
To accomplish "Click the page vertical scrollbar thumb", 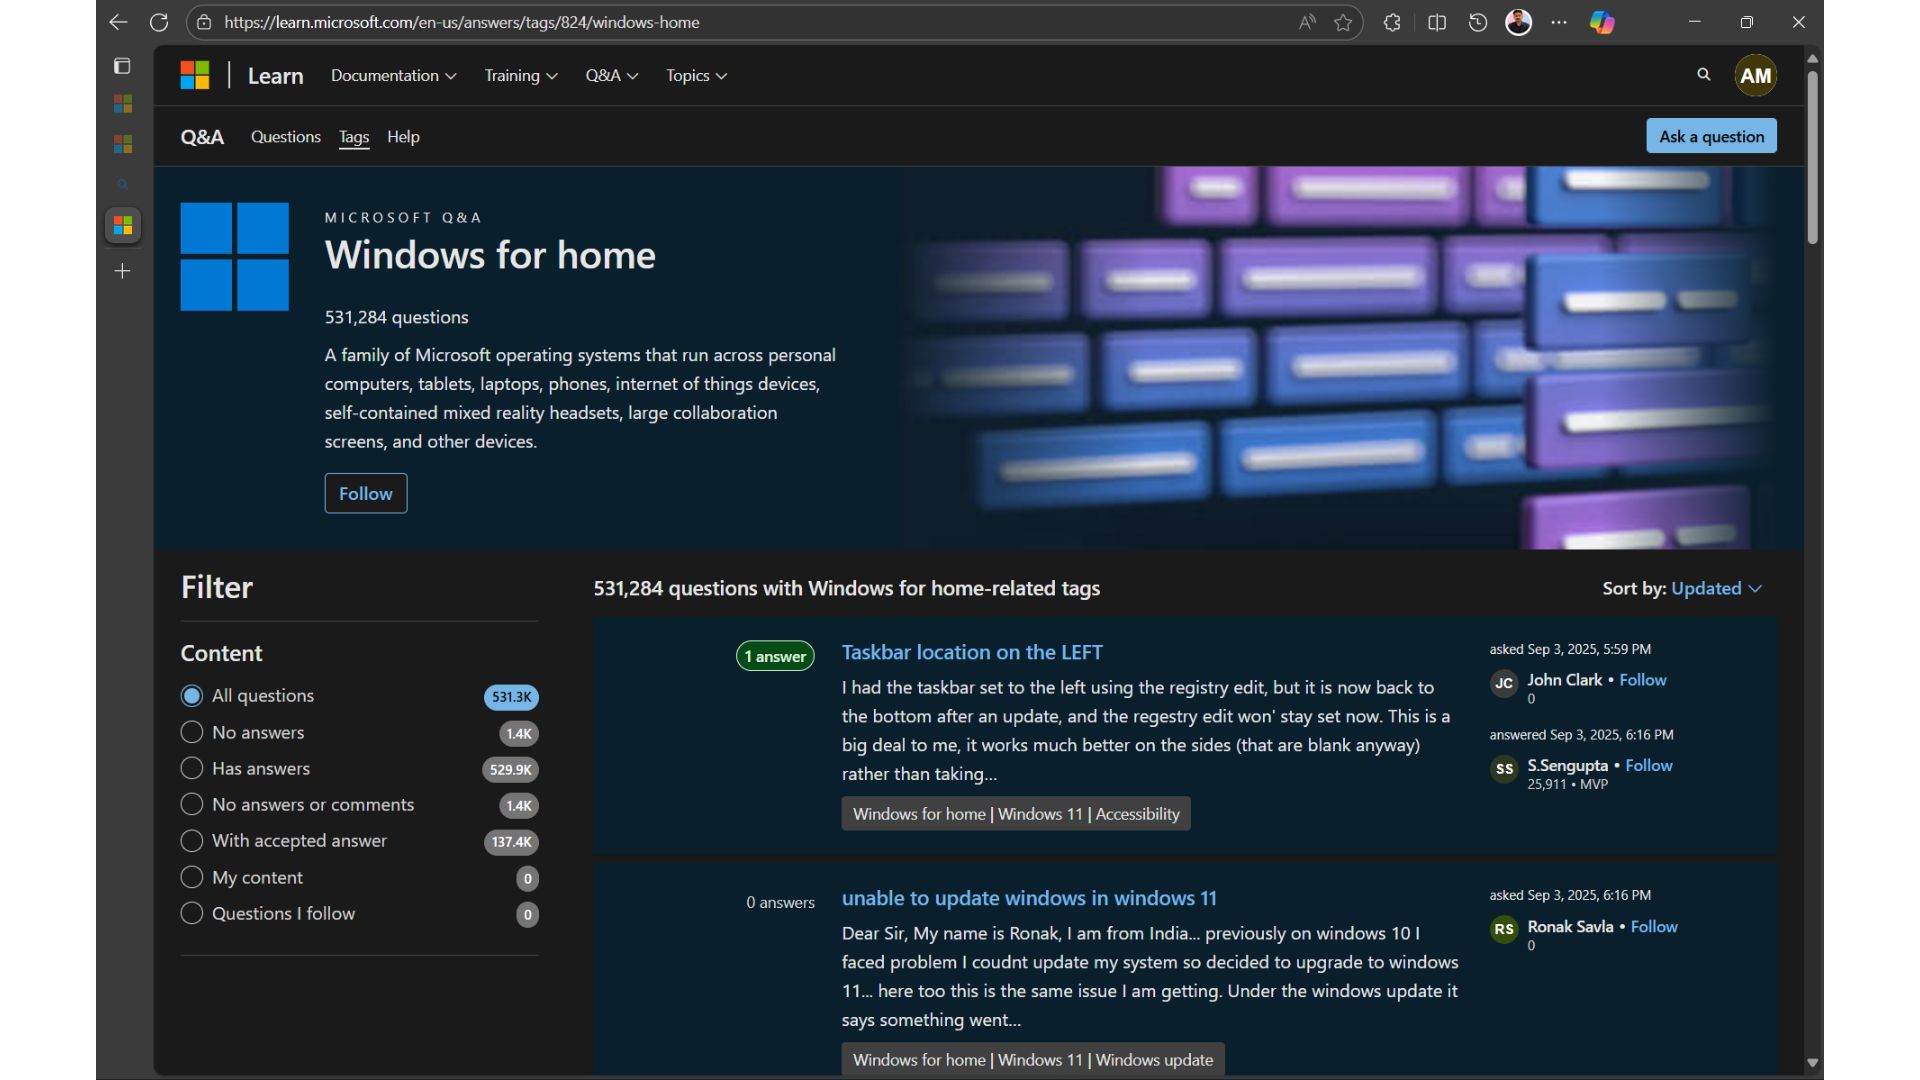I will click(1812, 155).
